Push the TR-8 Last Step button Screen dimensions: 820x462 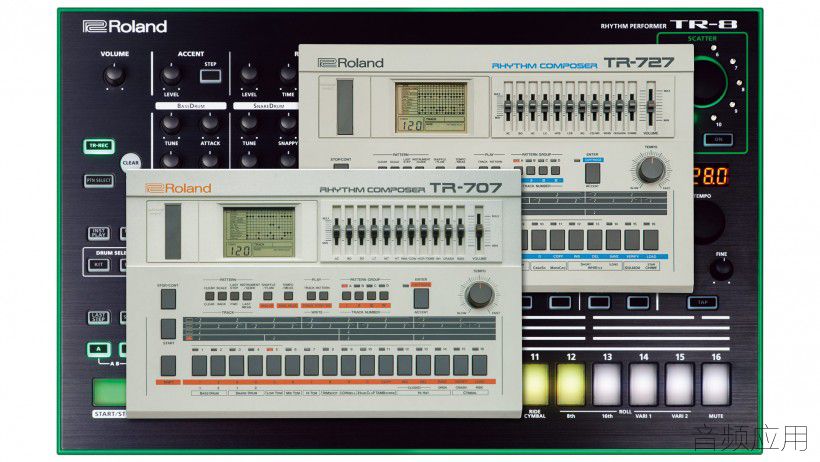tap(99, 318)
